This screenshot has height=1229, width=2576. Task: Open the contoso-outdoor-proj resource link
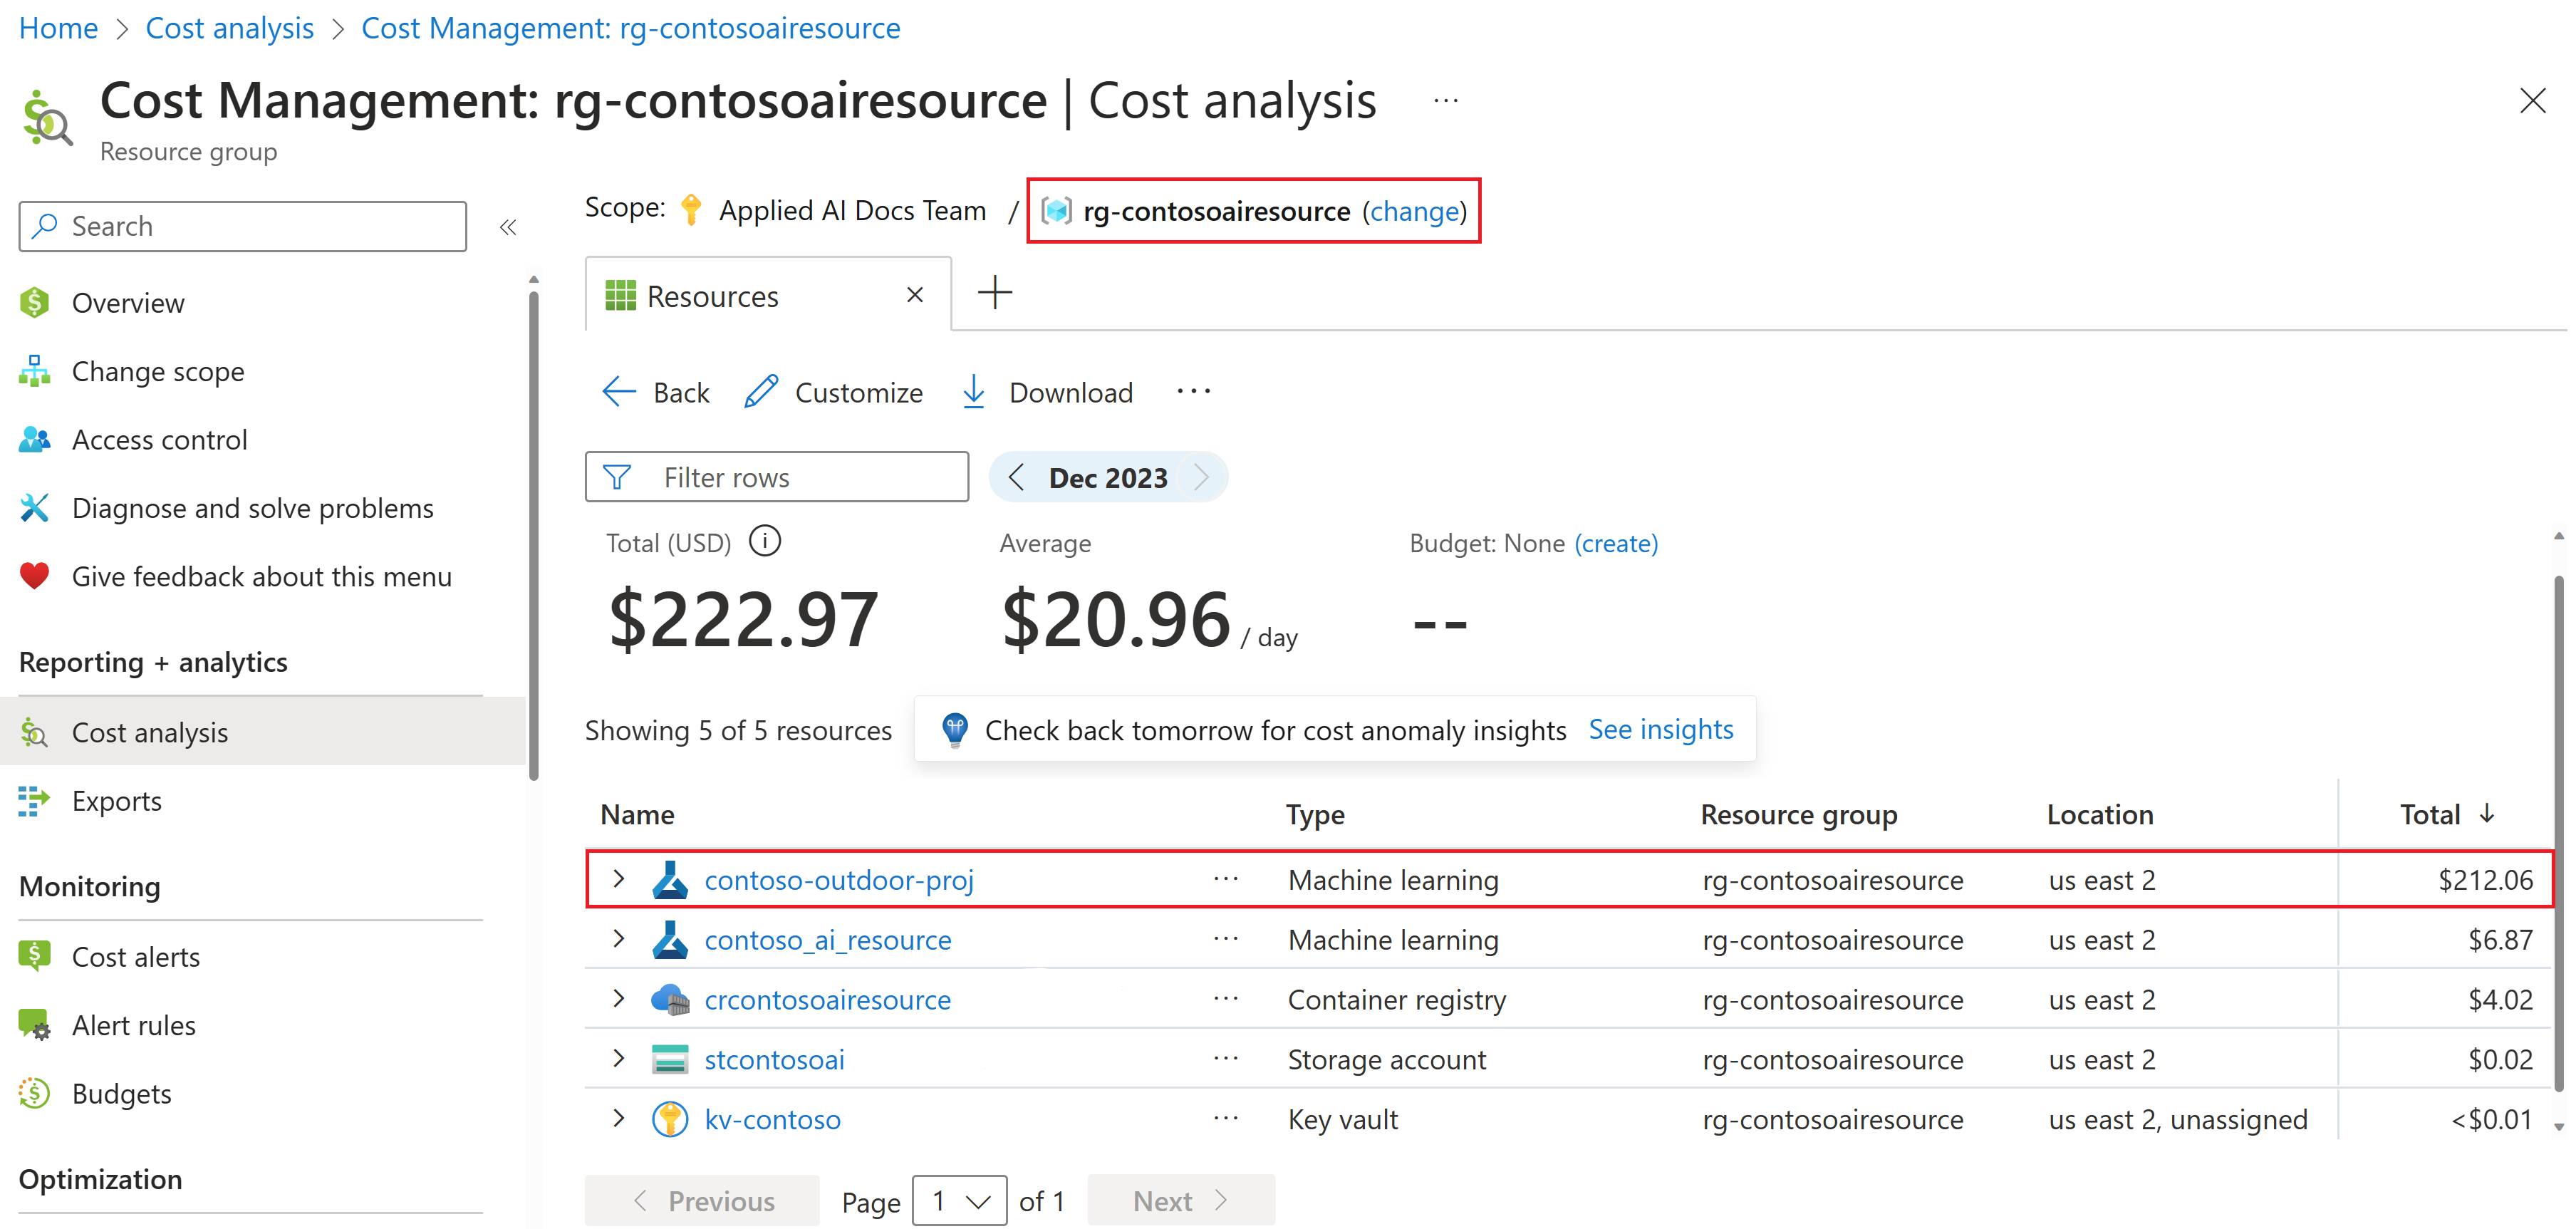click(x=838, y=880)
